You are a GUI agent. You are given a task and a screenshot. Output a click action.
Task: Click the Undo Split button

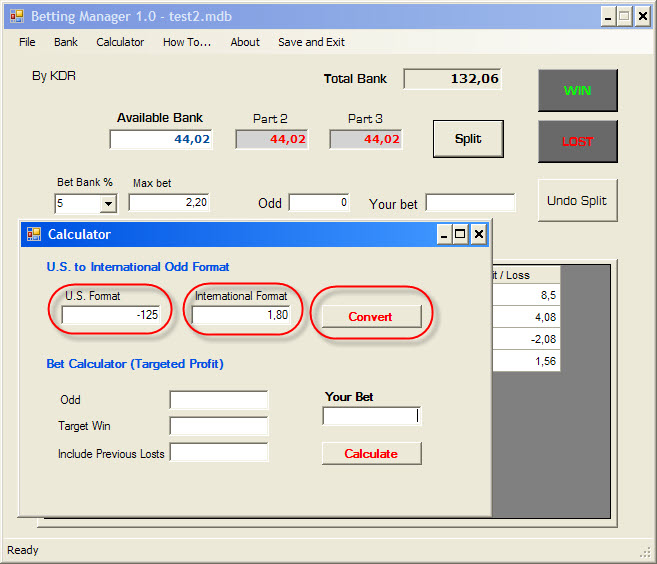point(577,200)
